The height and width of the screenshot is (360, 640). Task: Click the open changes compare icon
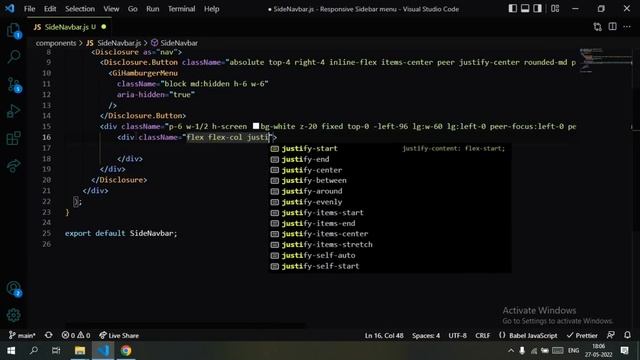[x=598, y=27]
